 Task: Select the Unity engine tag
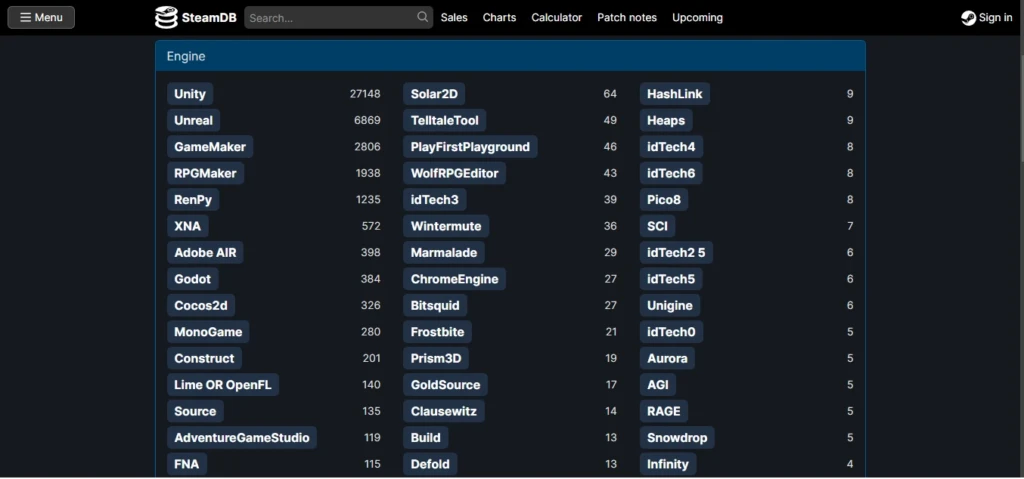pos(190,94)
